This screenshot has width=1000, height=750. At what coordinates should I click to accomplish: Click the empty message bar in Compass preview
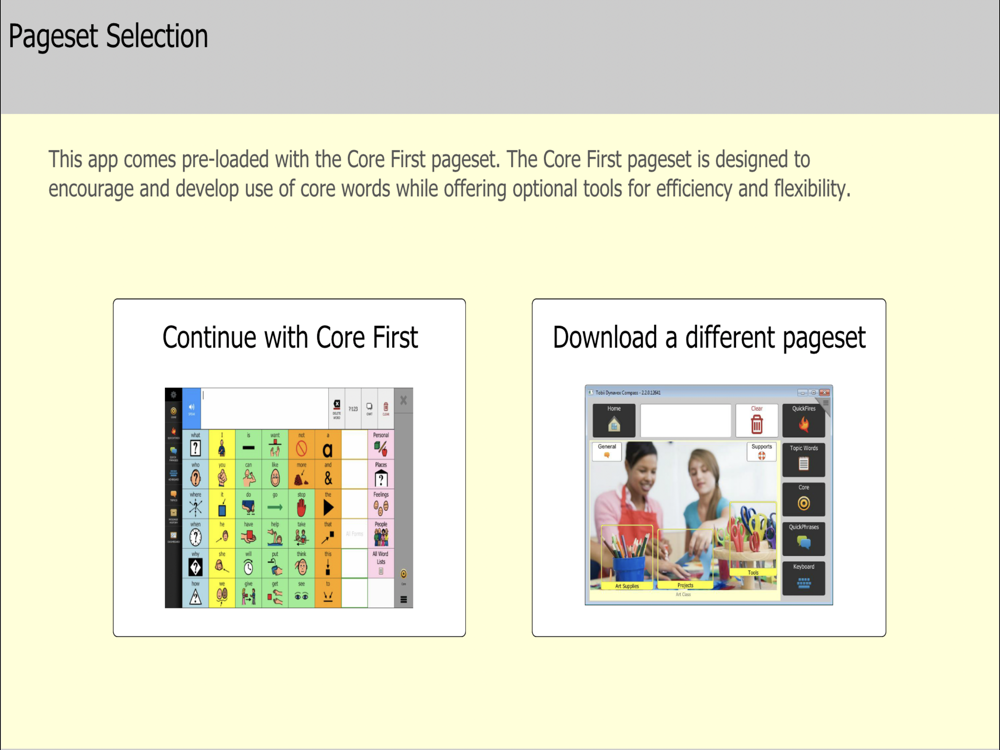tap(685, 421)
